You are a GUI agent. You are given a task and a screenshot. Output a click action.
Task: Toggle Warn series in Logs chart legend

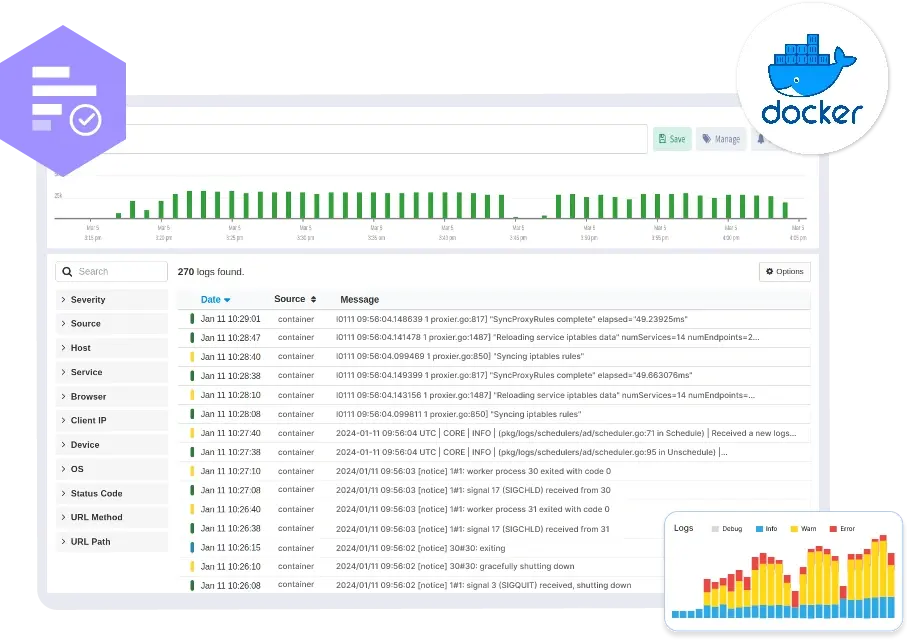(x=803, y=529)
